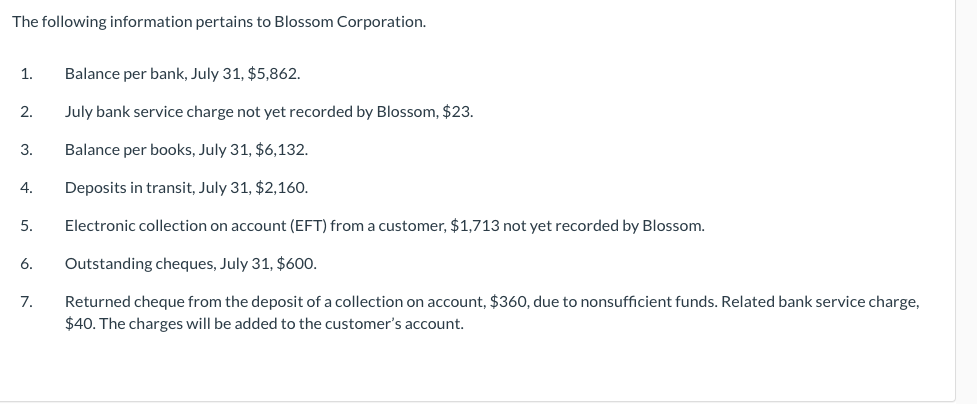Click the list number 6 marker
The height and width of the screenshot is (404, 977).
pos(26,264)
